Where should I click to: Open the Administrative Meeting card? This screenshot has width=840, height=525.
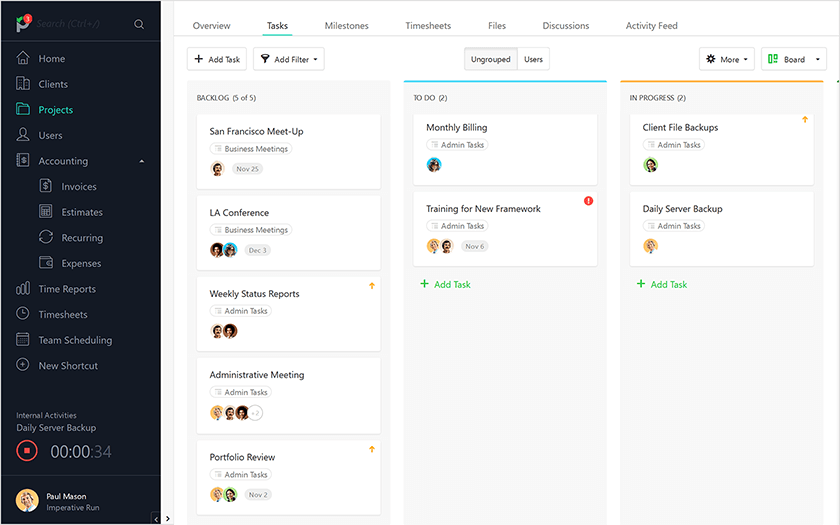(x=289, y=396)
